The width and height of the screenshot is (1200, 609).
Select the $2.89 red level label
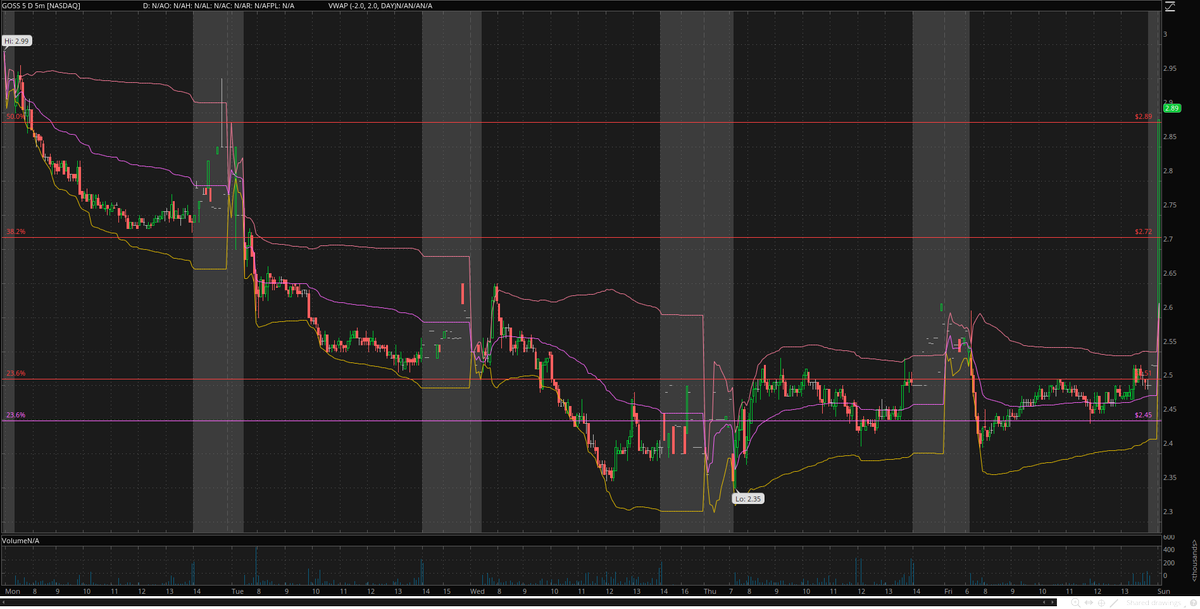coord(1143,117)
